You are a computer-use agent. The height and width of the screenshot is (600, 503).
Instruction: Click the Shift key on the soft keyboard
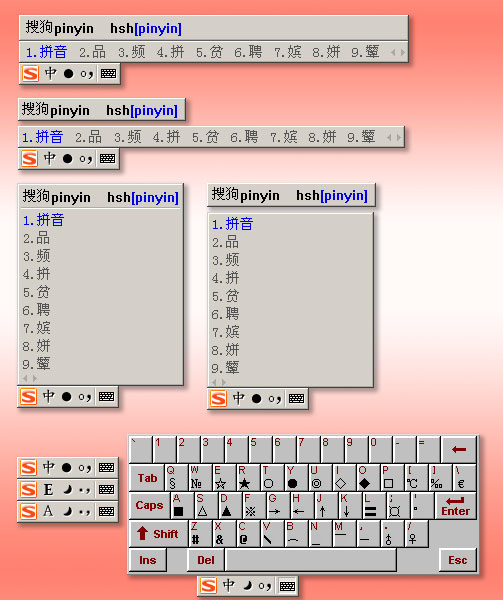(158, 533)
